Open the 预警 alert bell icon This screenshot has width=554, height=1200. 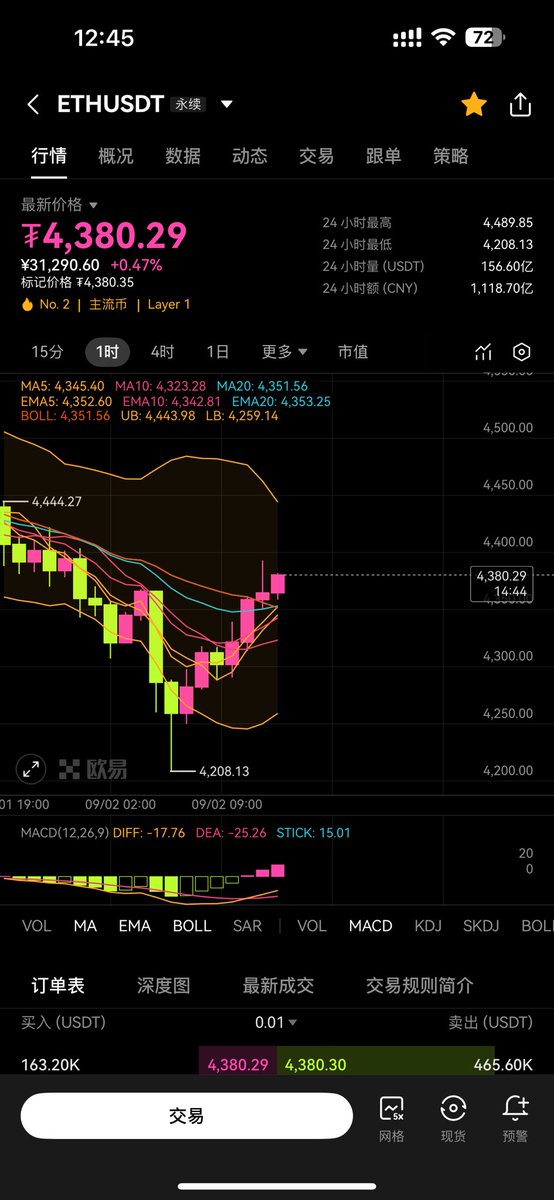pos(515,1117)
